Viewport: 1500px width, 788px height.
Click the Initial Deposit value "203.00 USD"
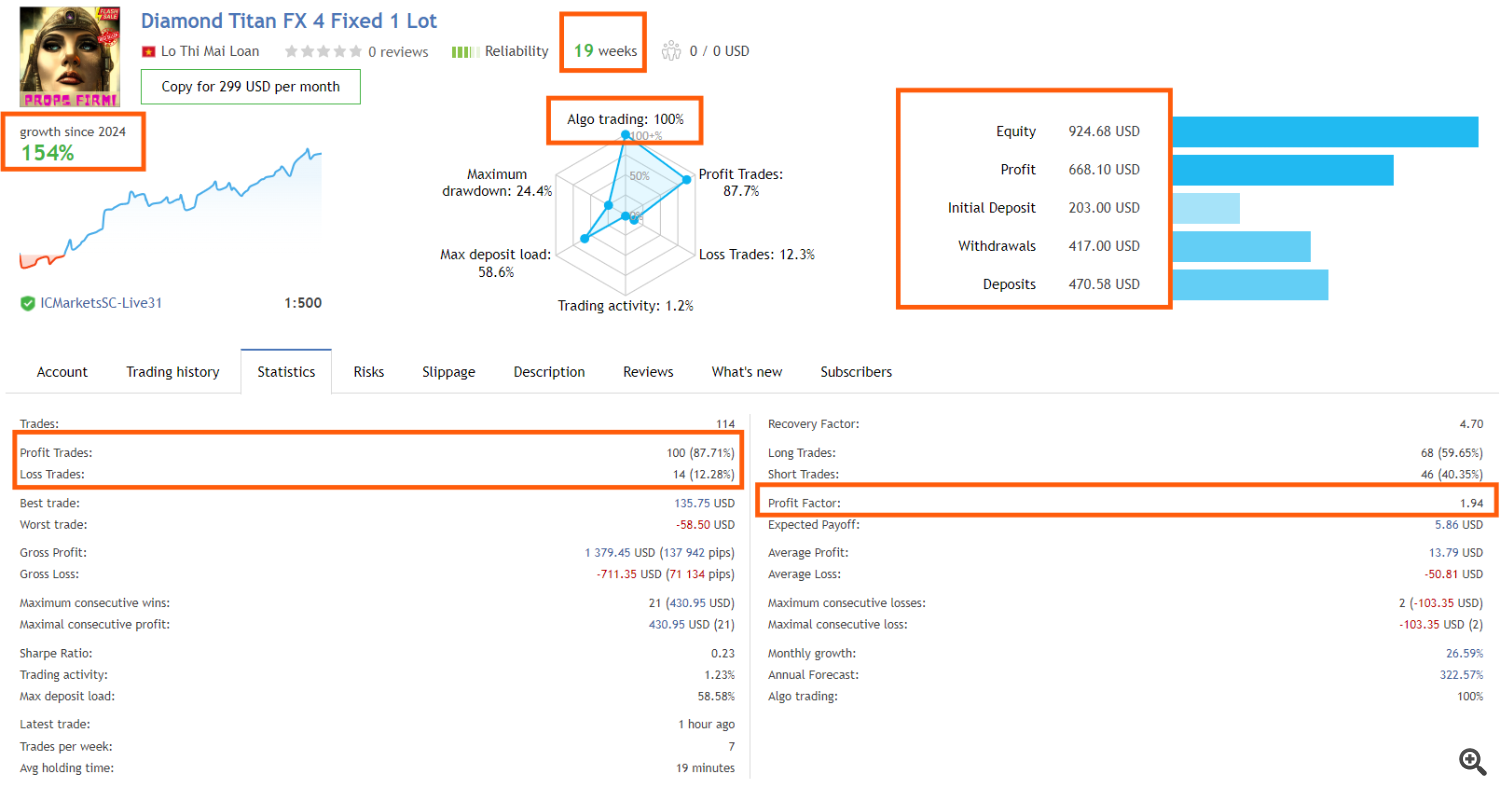(1104, 208)
